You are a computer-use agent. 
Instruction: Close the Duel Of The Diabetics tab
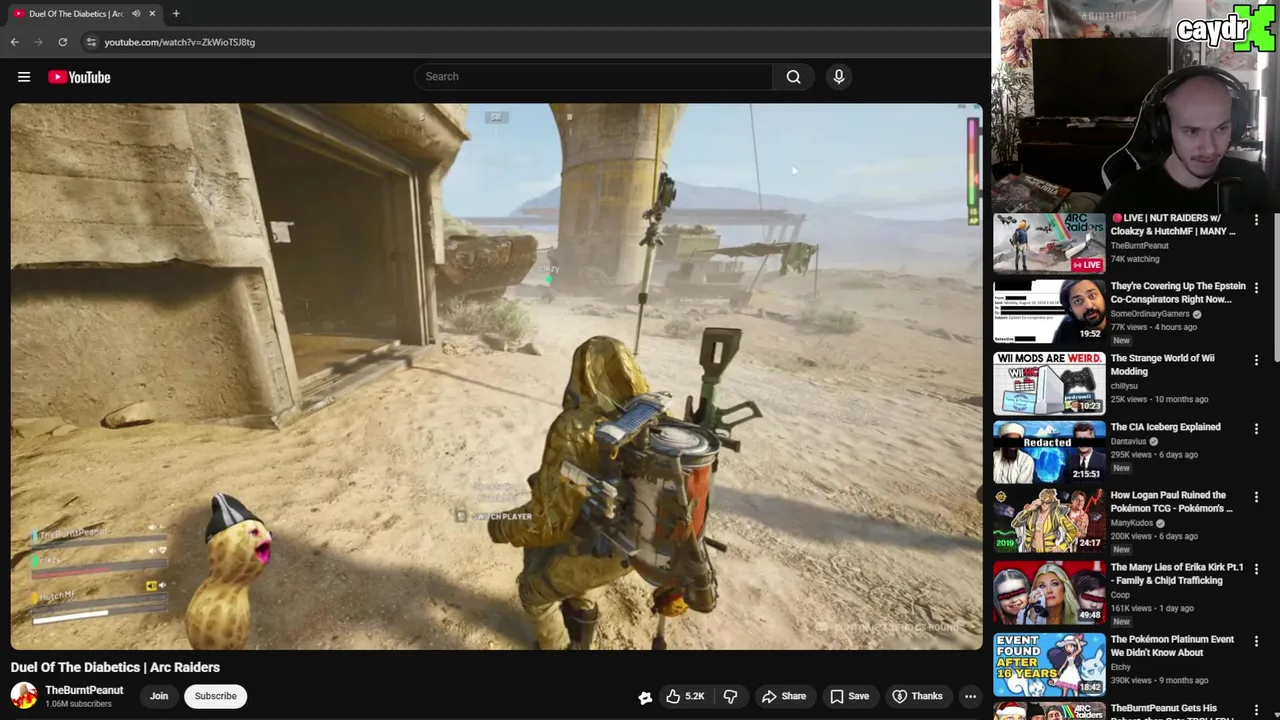[152, 14]
